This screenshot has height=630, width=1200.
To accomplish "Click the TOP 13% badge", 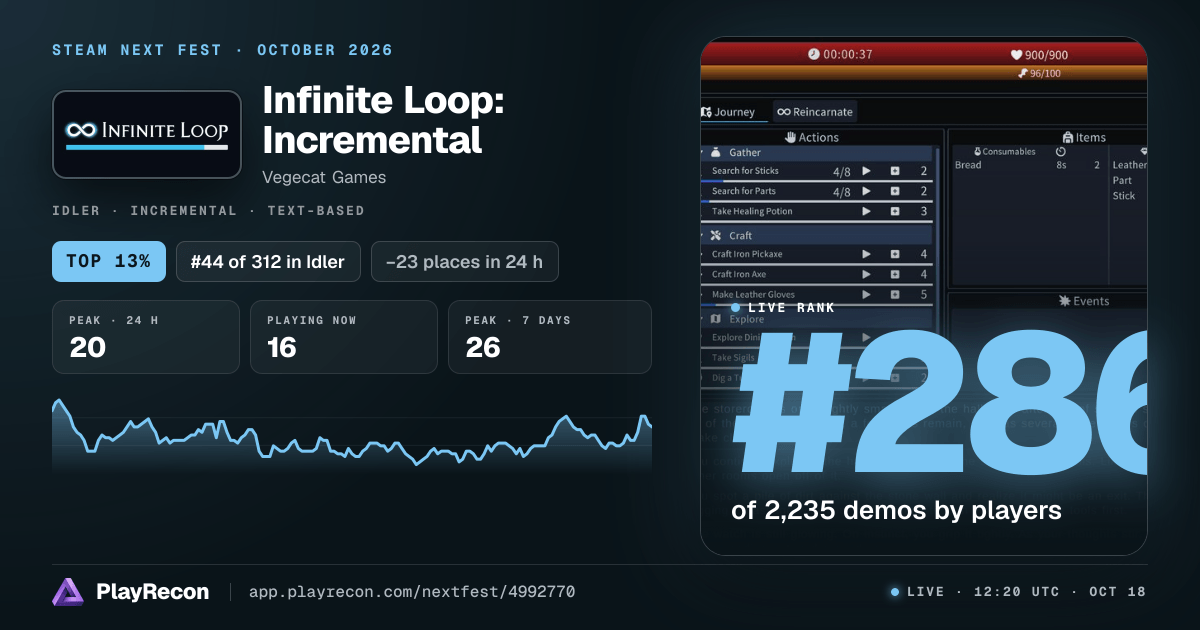I will pyautogui.click(x=108, y=262).
